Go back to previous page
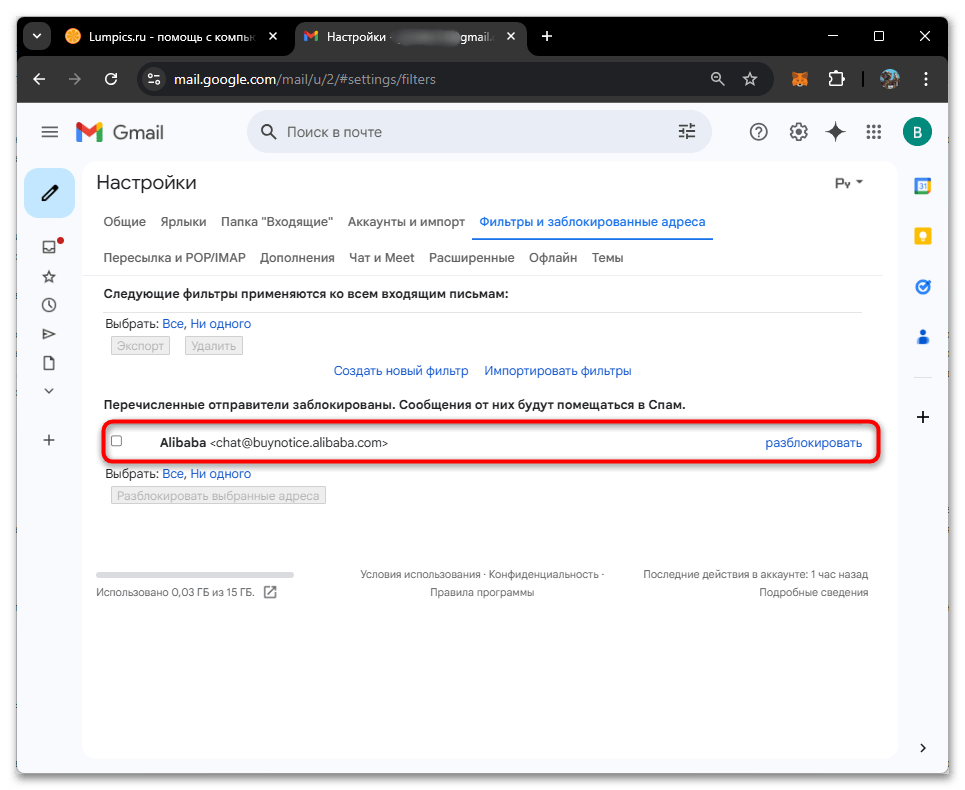The height and width of the screenshot is (790, 965). [x=39, y=79]
